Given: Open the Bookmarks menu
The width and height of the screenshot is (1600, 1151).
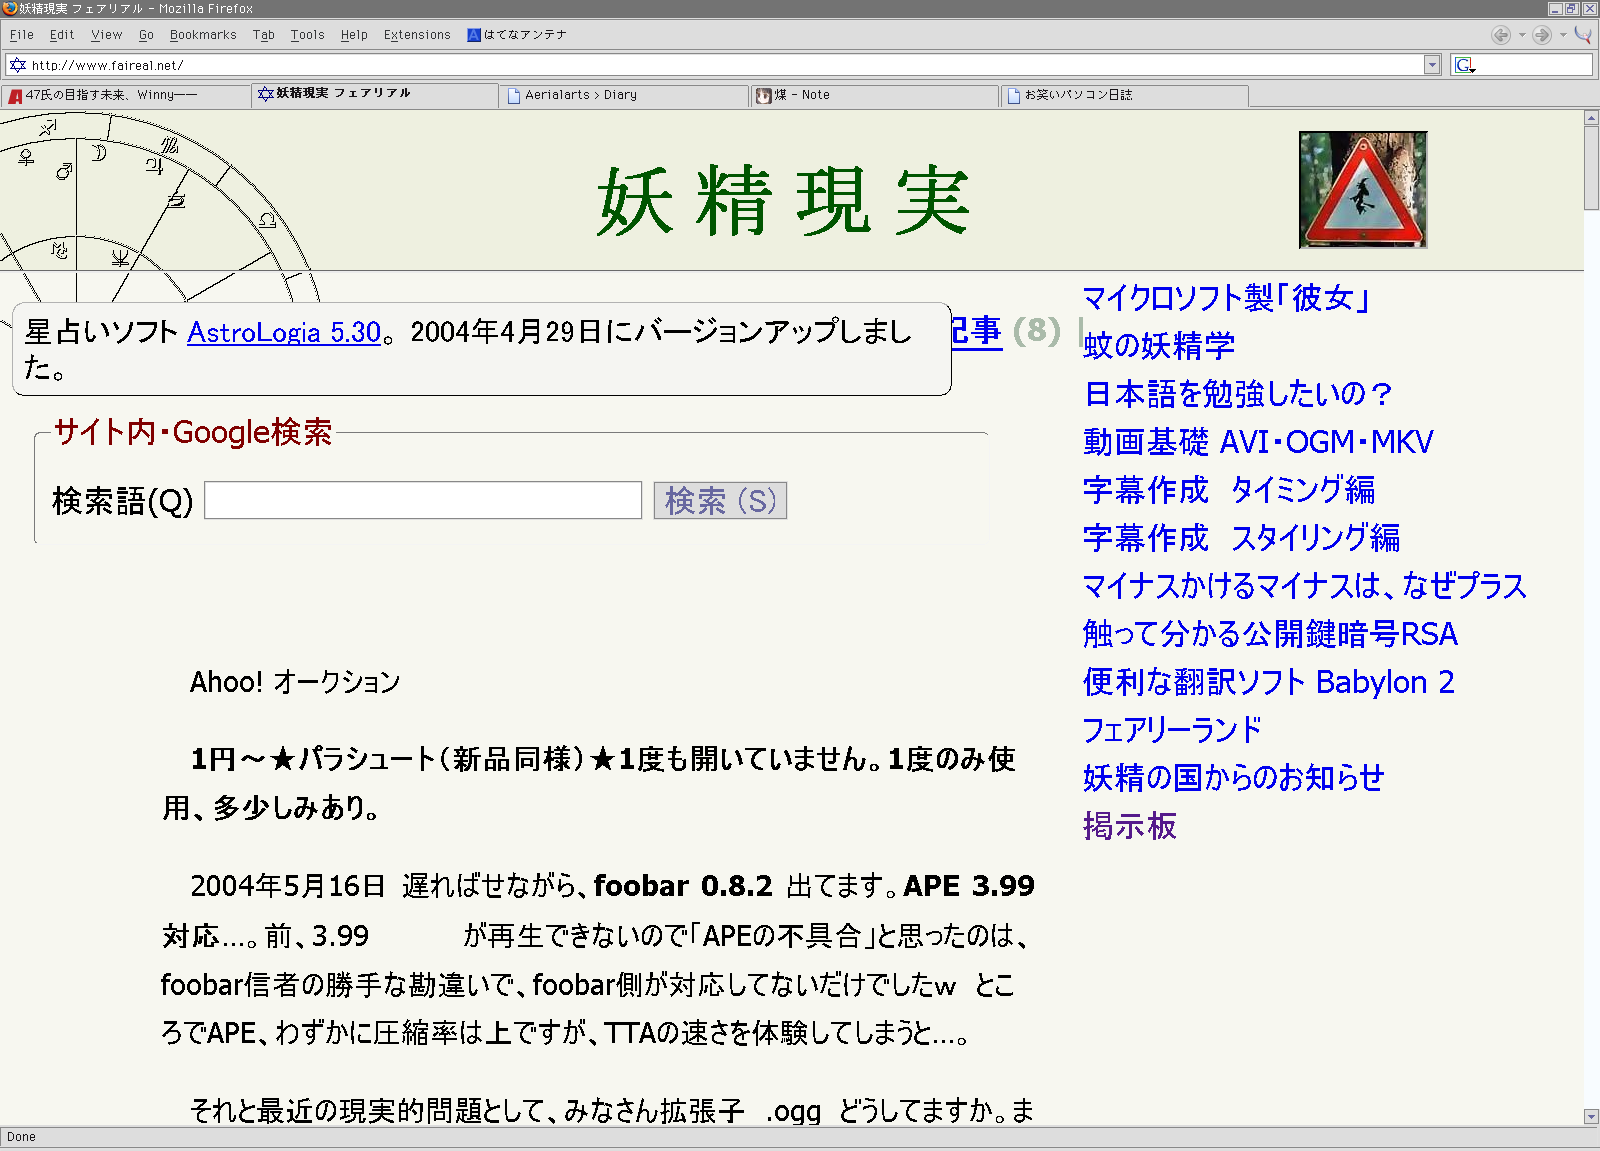Looking at the screenshot, I should [203, 35].
